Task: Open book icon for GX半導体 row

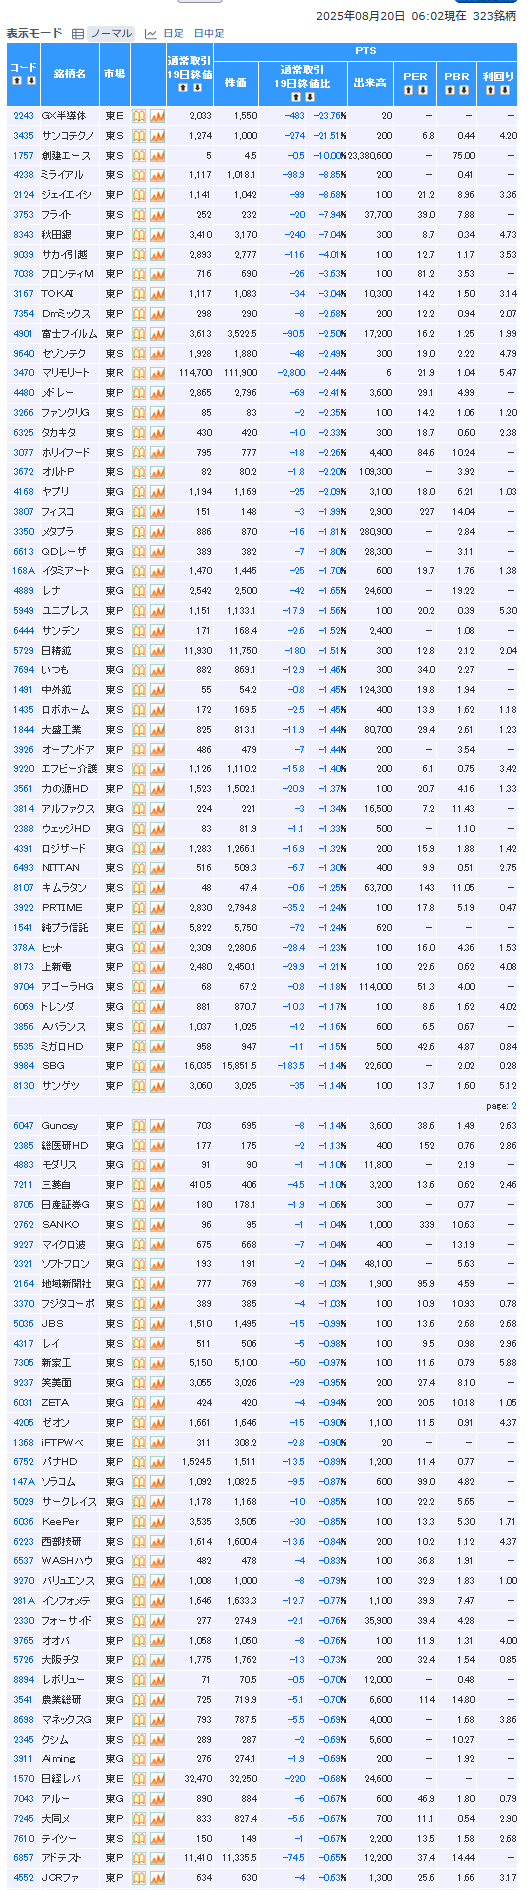Action: pos(139,116)
